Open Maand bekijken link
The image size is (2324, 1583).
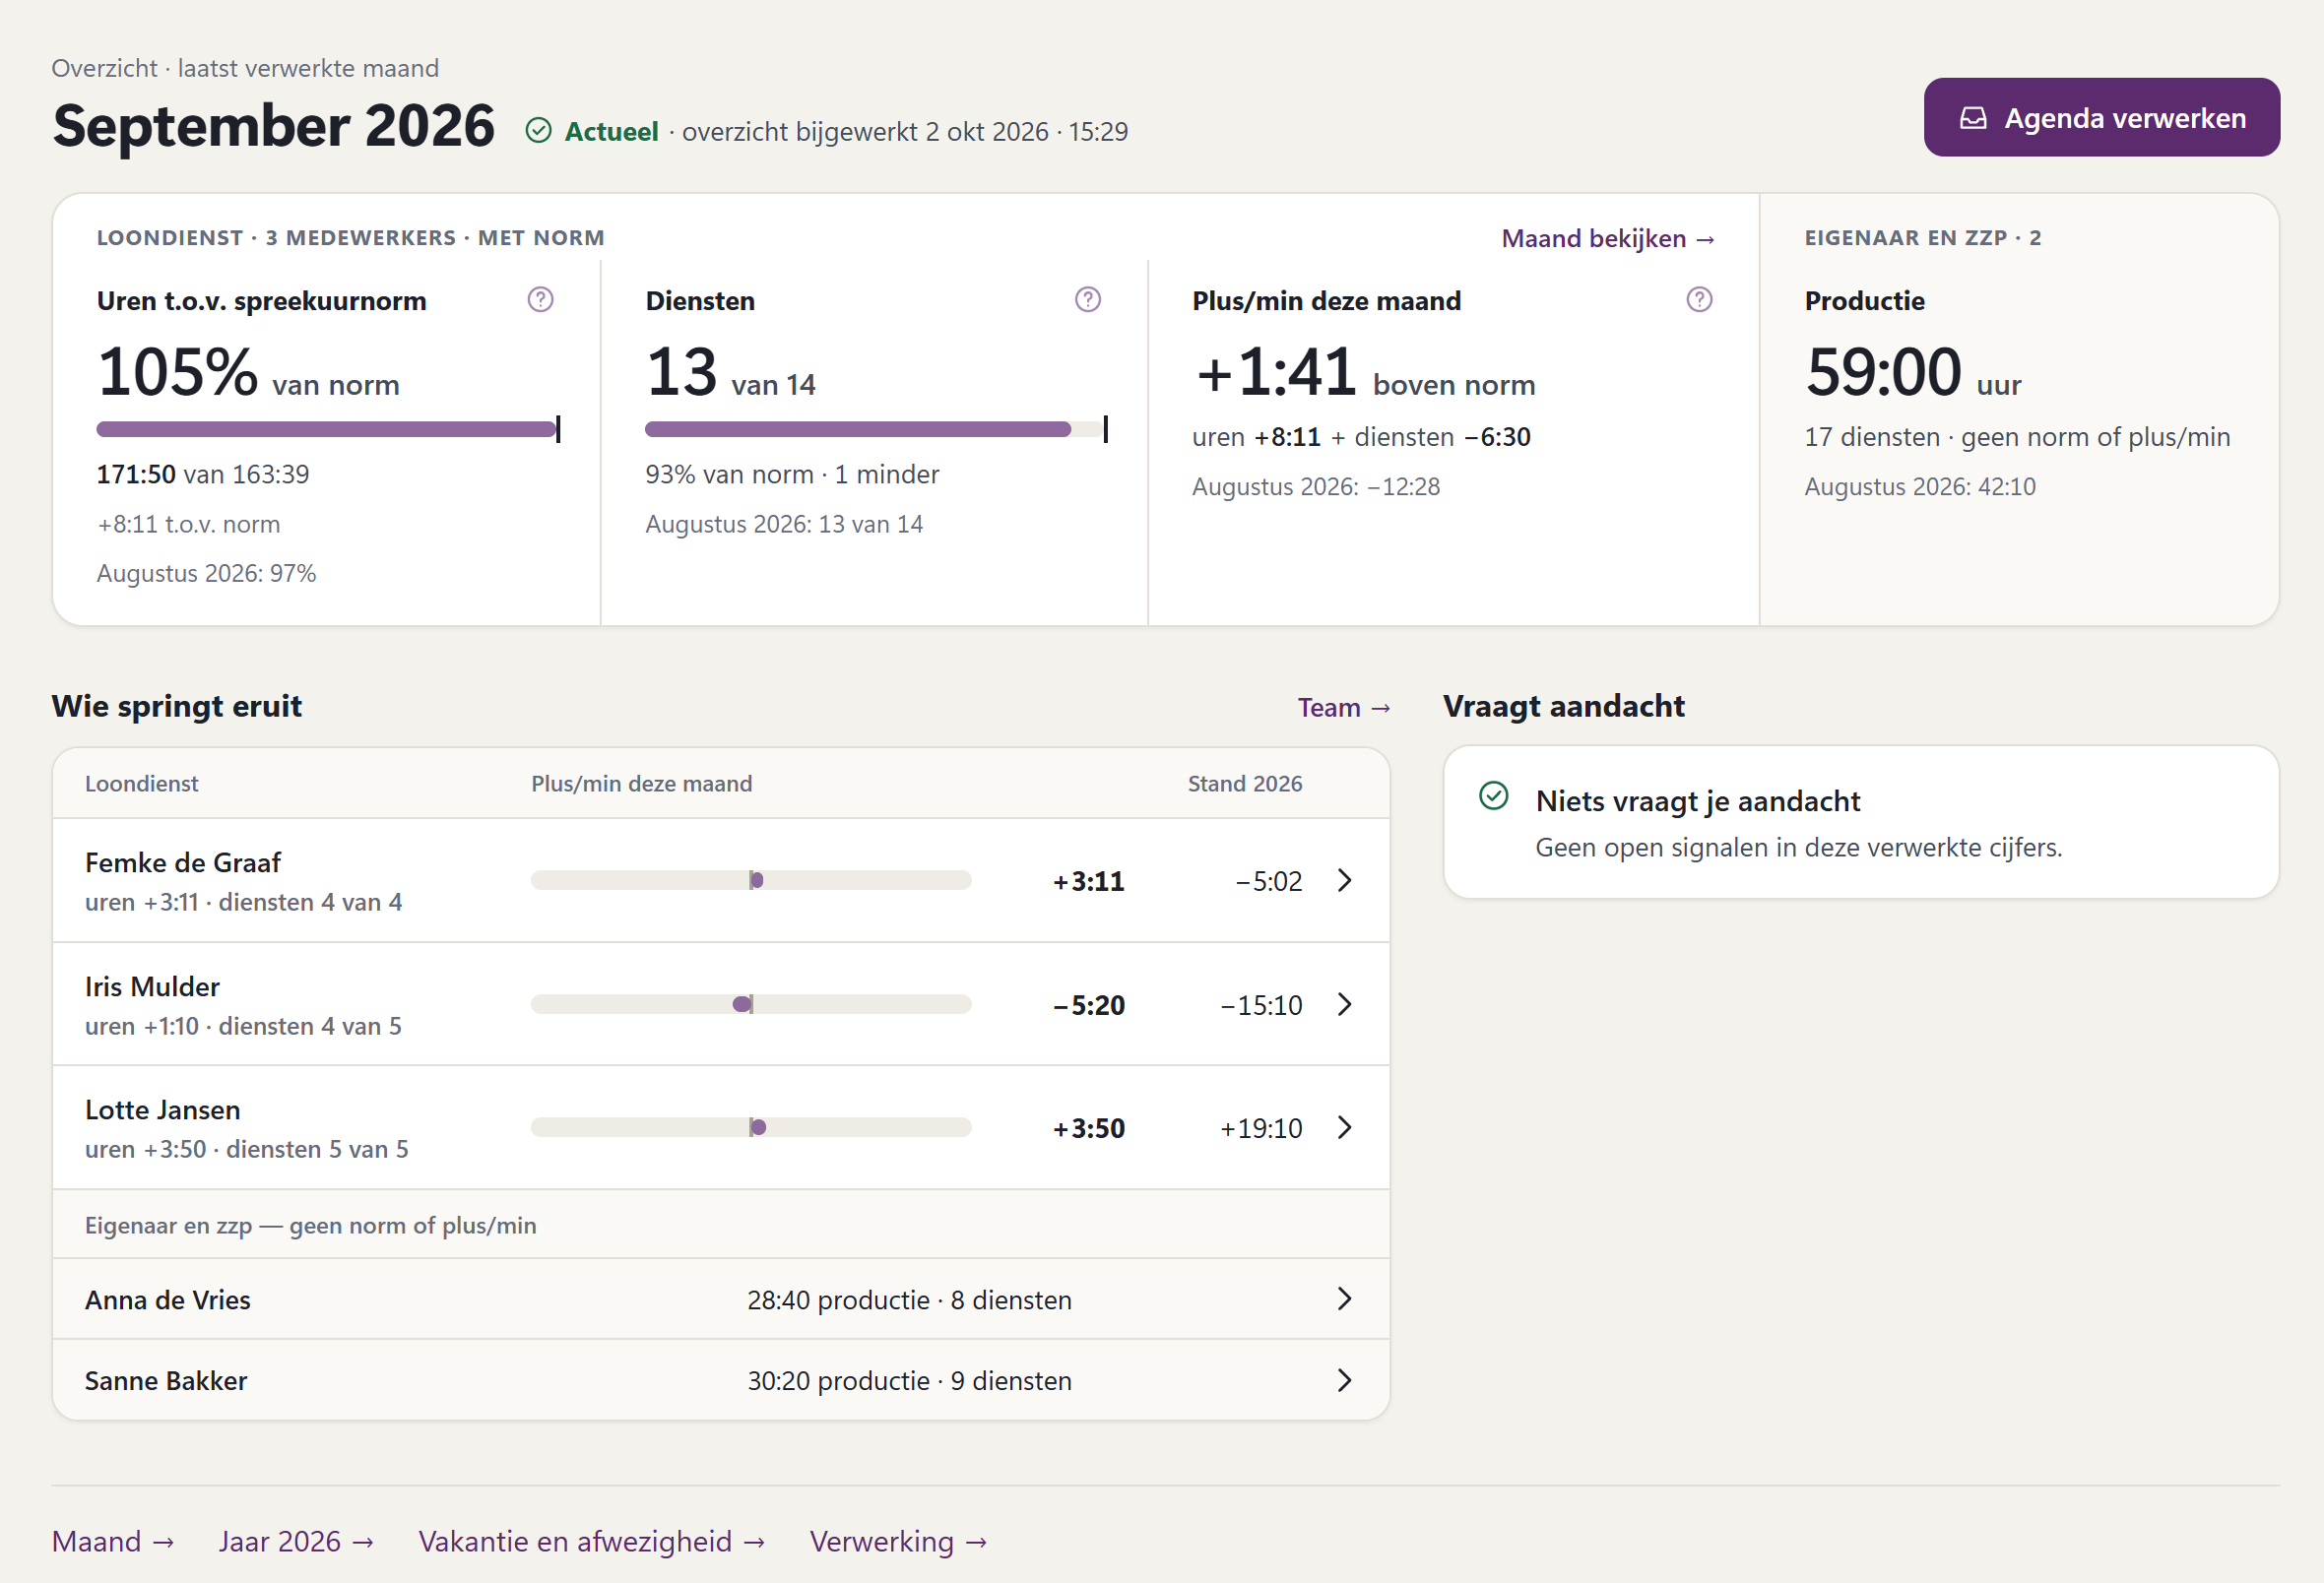(x=1608, y=238)
